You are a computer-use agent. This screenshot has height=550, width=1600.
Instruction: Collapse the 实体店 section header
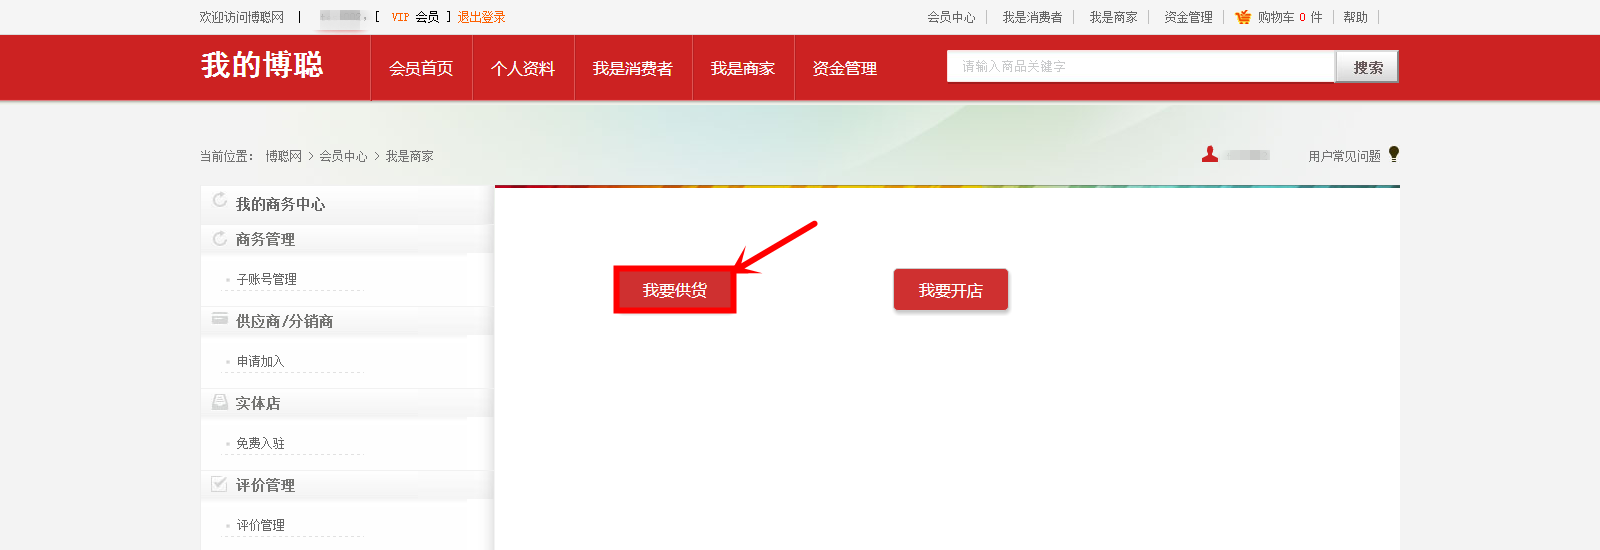347,403
